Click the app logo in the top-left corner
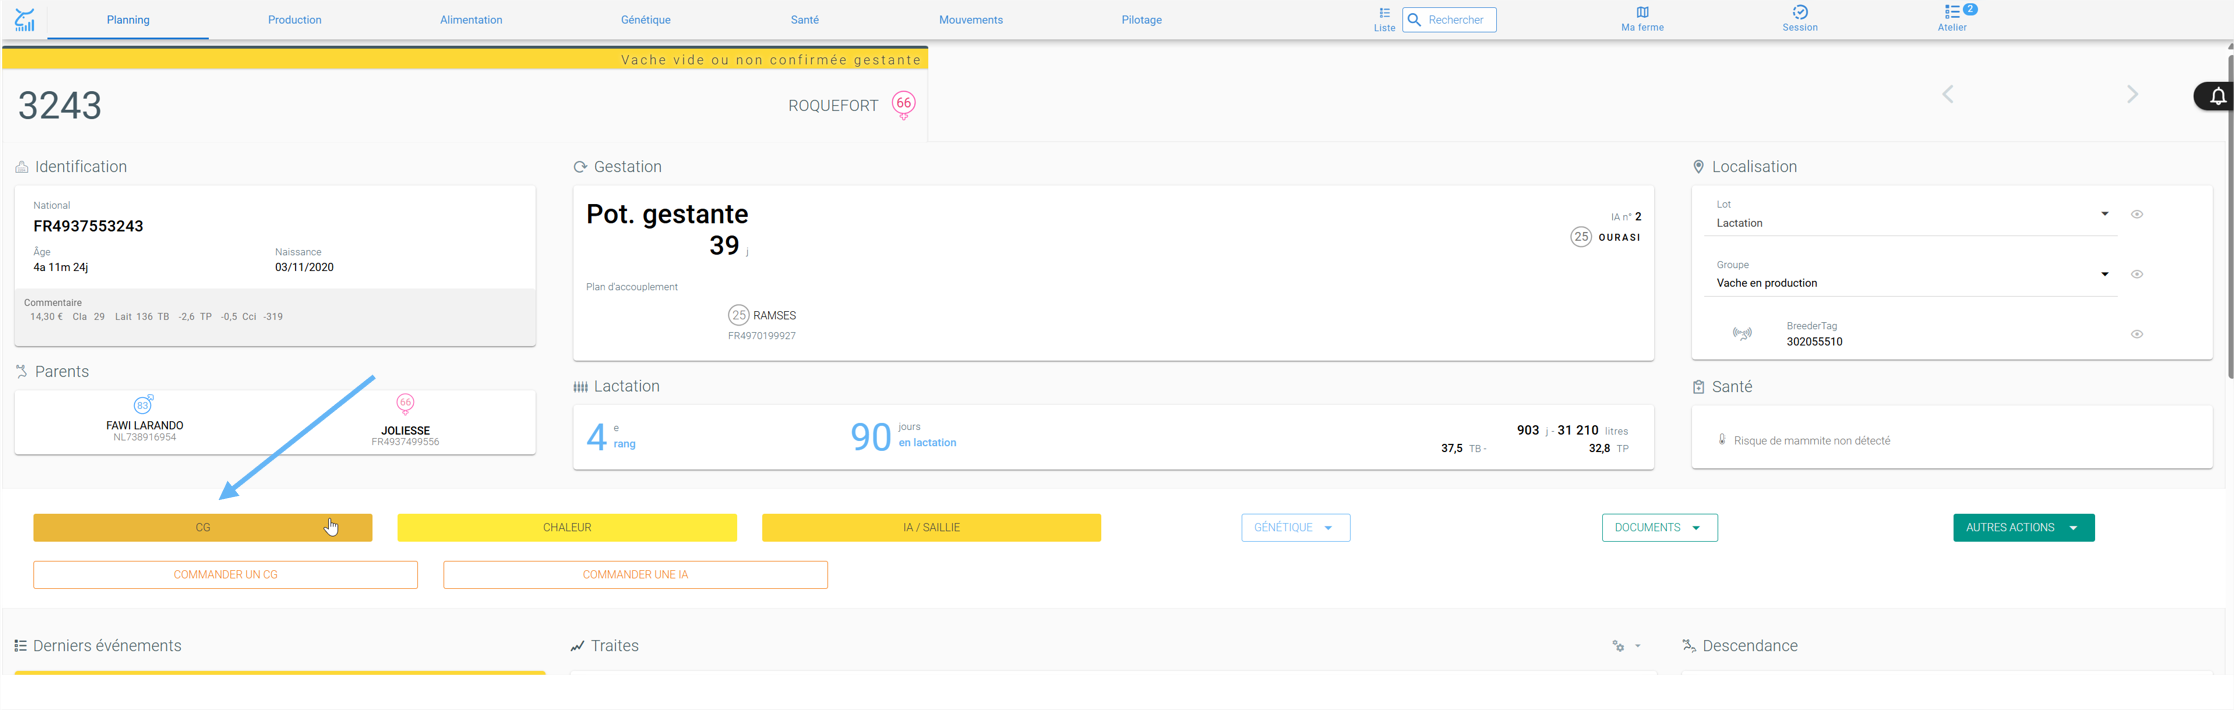 25,19
